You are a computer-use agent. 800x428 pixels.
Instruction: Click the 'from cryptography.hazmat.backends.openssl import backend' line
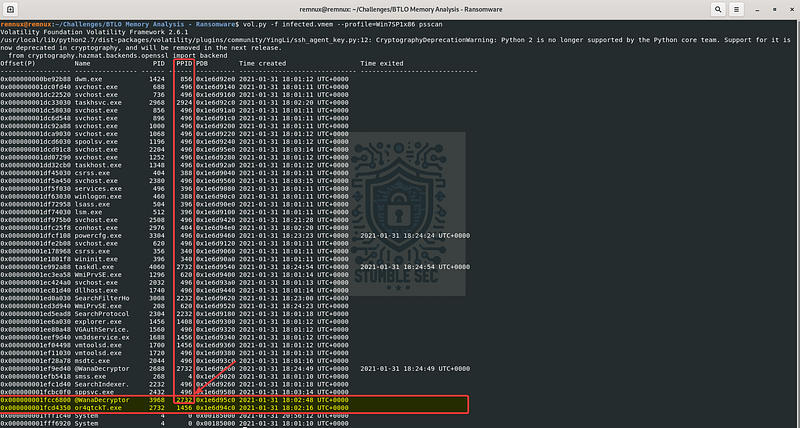(x=117, y=56)
